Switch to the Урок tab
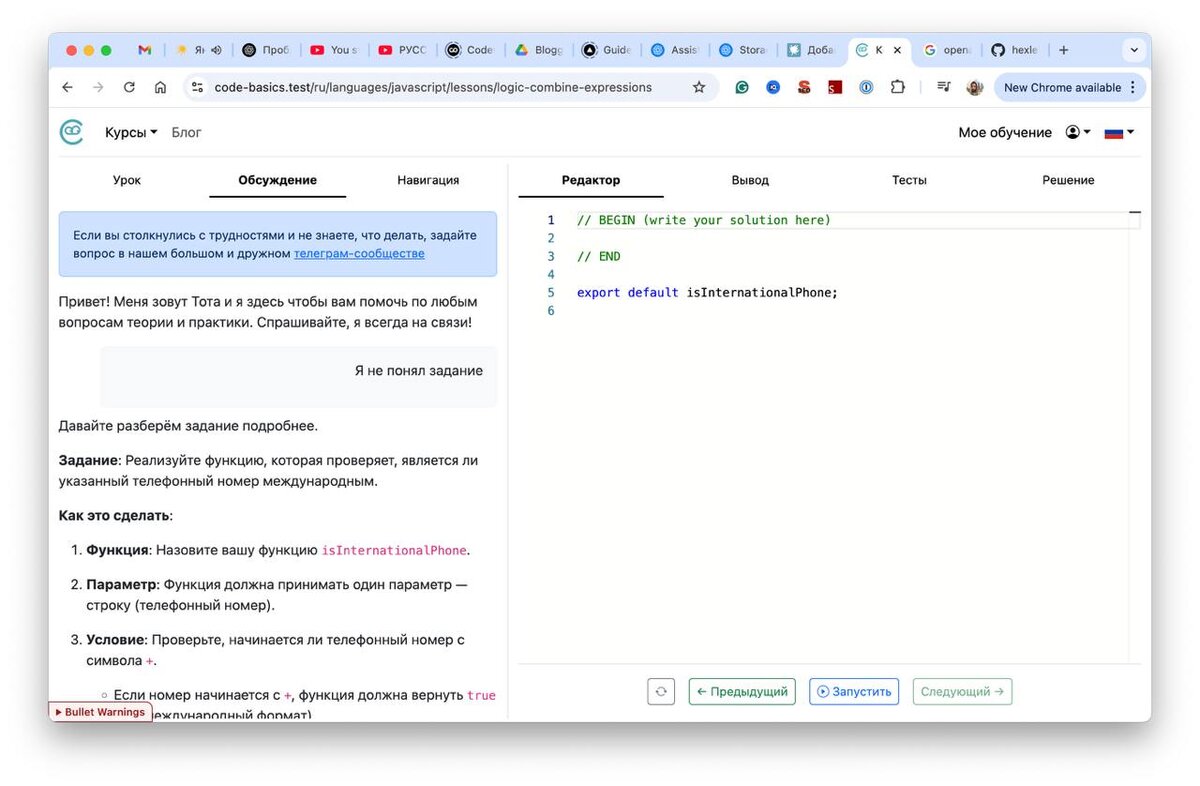The height and width of the screenshot is (786, 1200). click(x=127, y=180)
